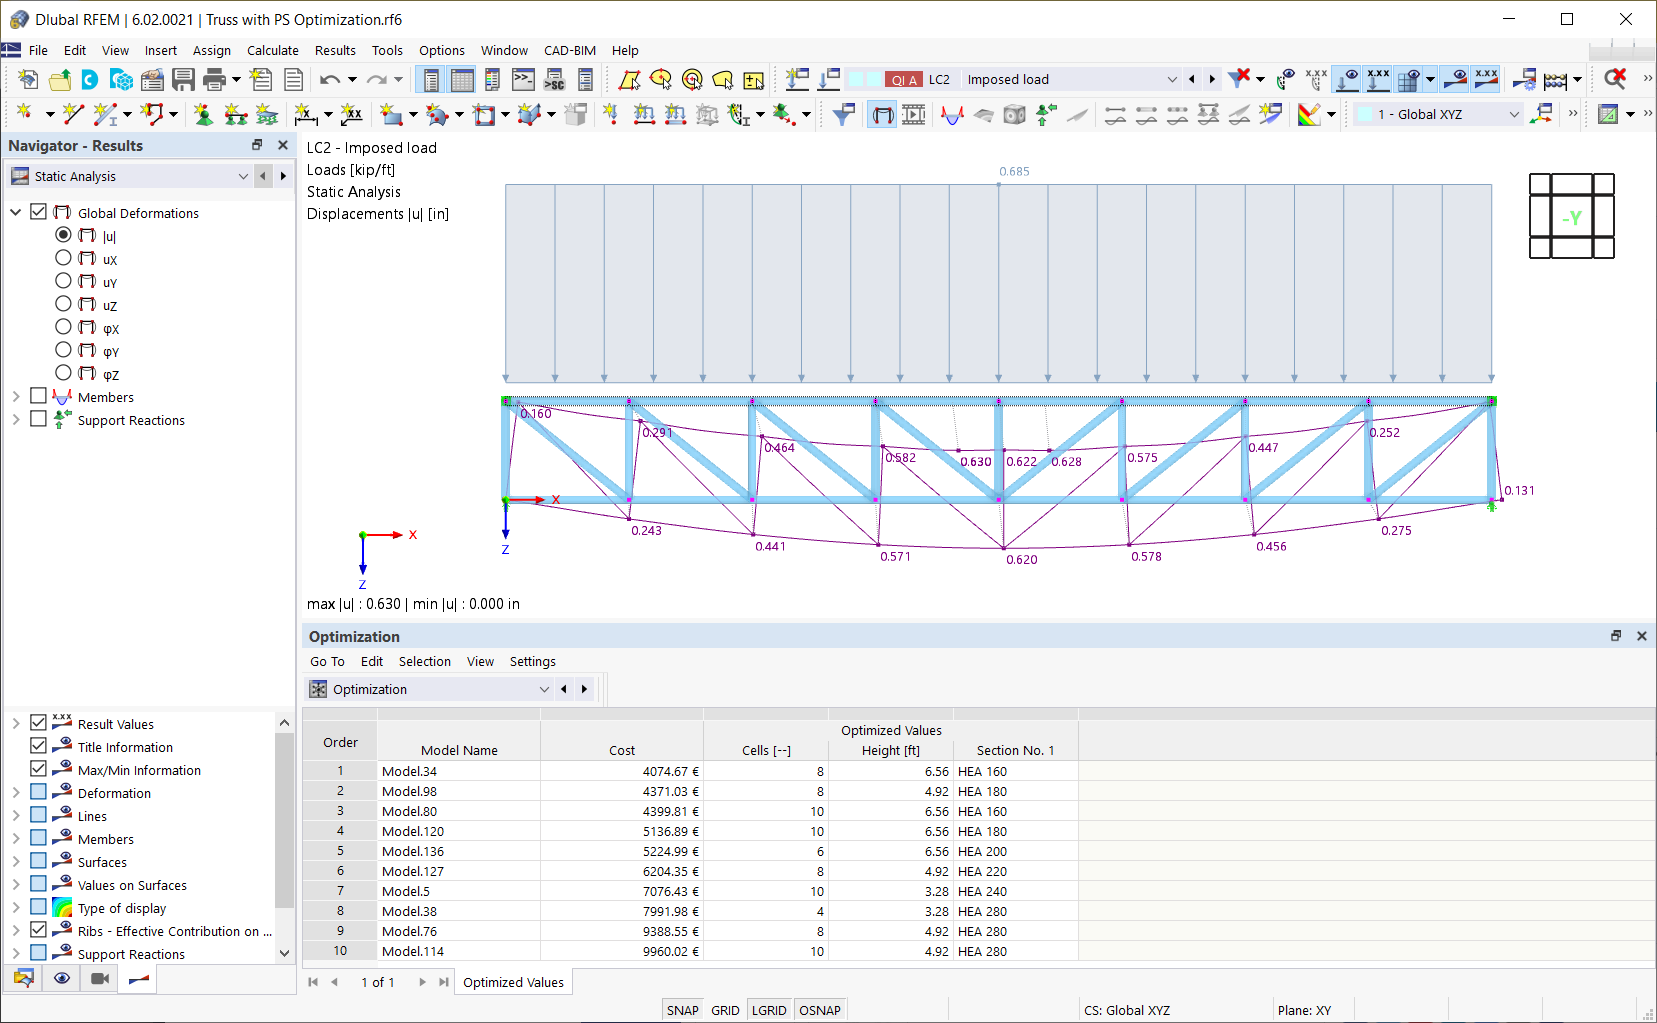The image size is (1657, 1023).
Task: Select the Model.34 row in table
Action: [x=690, y=771]
